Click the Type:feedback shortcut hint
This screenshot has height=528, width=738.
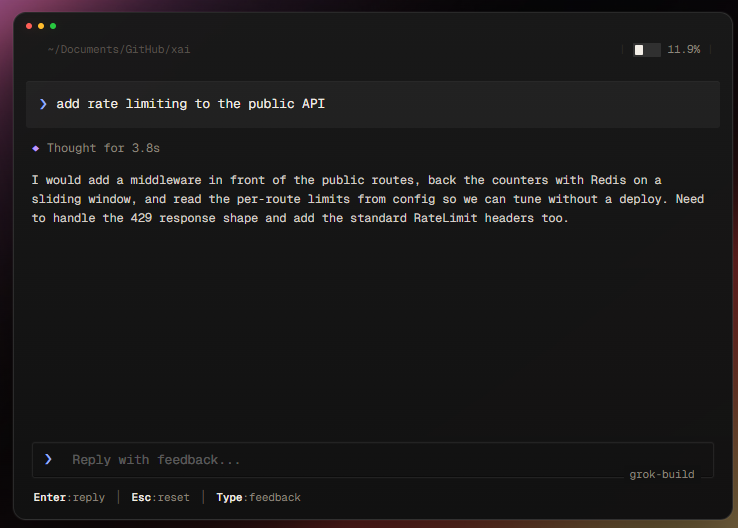tap(258, 497)
